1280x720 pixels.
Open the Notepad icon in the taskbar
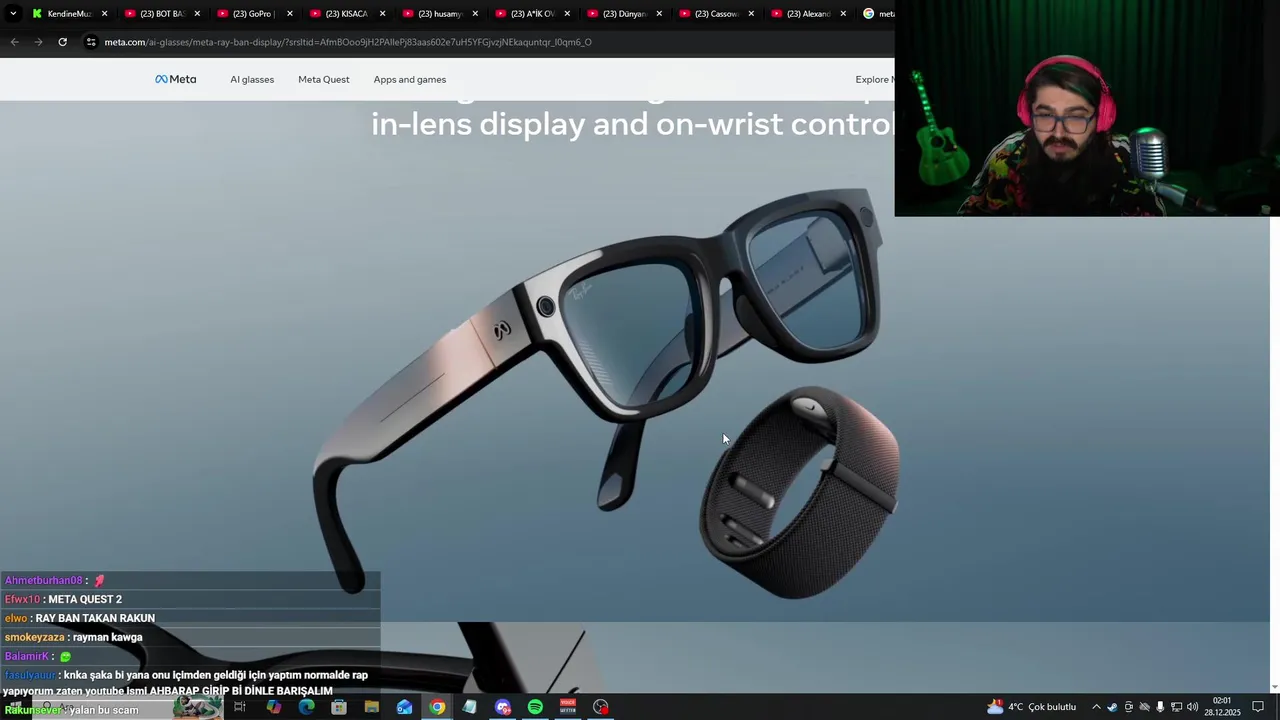(469, 707)
